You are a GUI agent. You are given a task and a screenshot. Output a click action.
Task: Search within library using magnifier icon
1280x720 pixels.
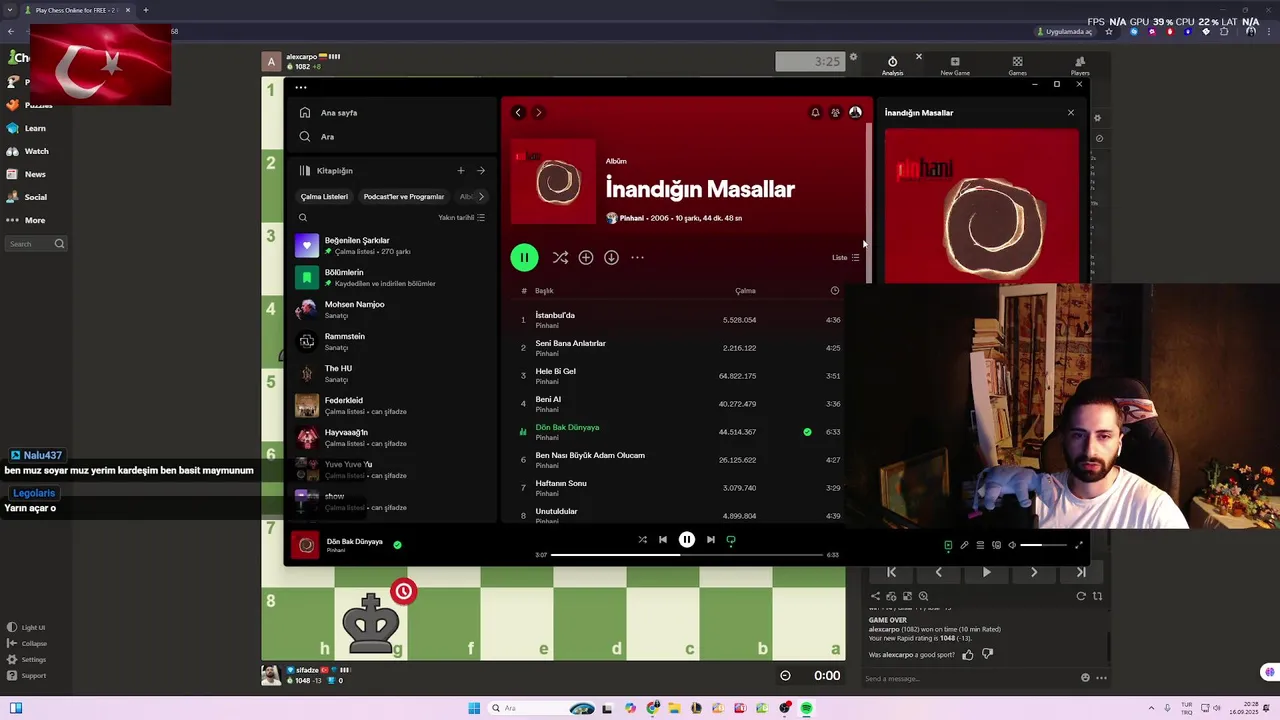click(x=303, y=217)
